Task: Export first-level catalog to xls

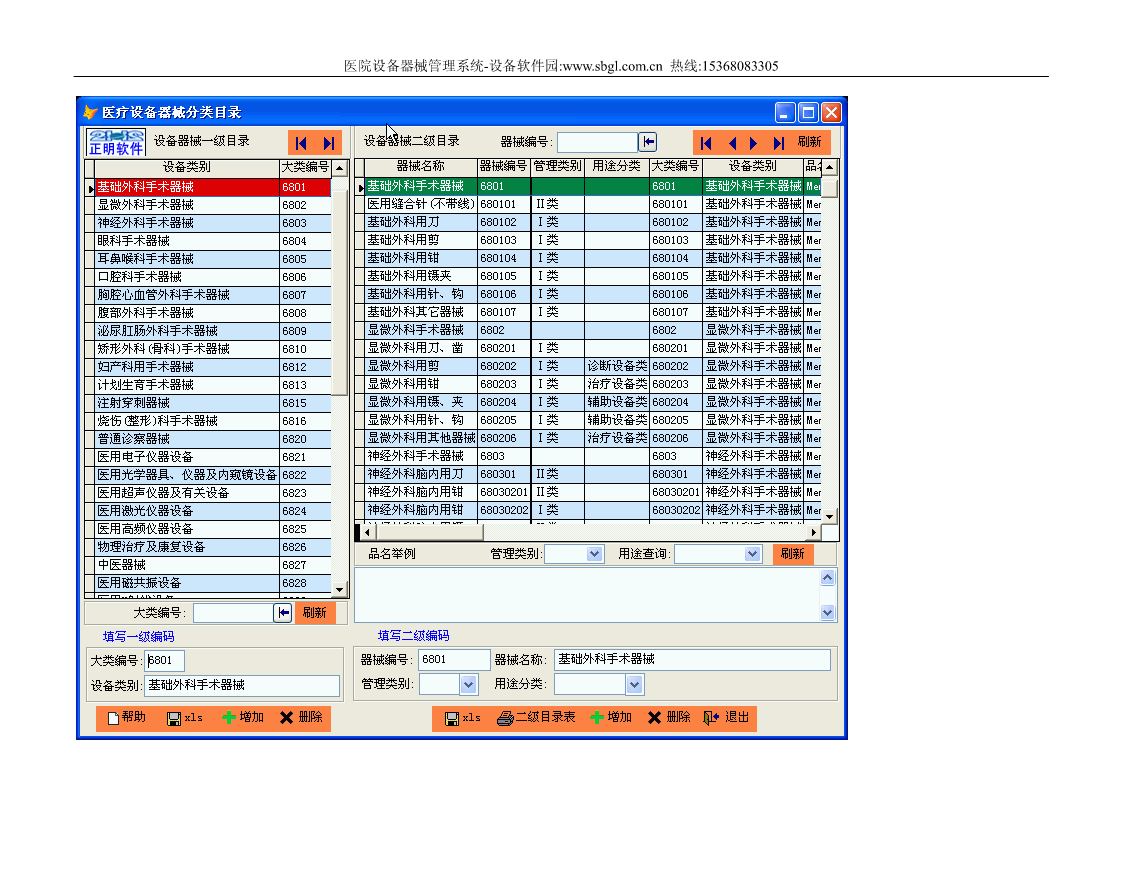Action: tap(185, 717)
